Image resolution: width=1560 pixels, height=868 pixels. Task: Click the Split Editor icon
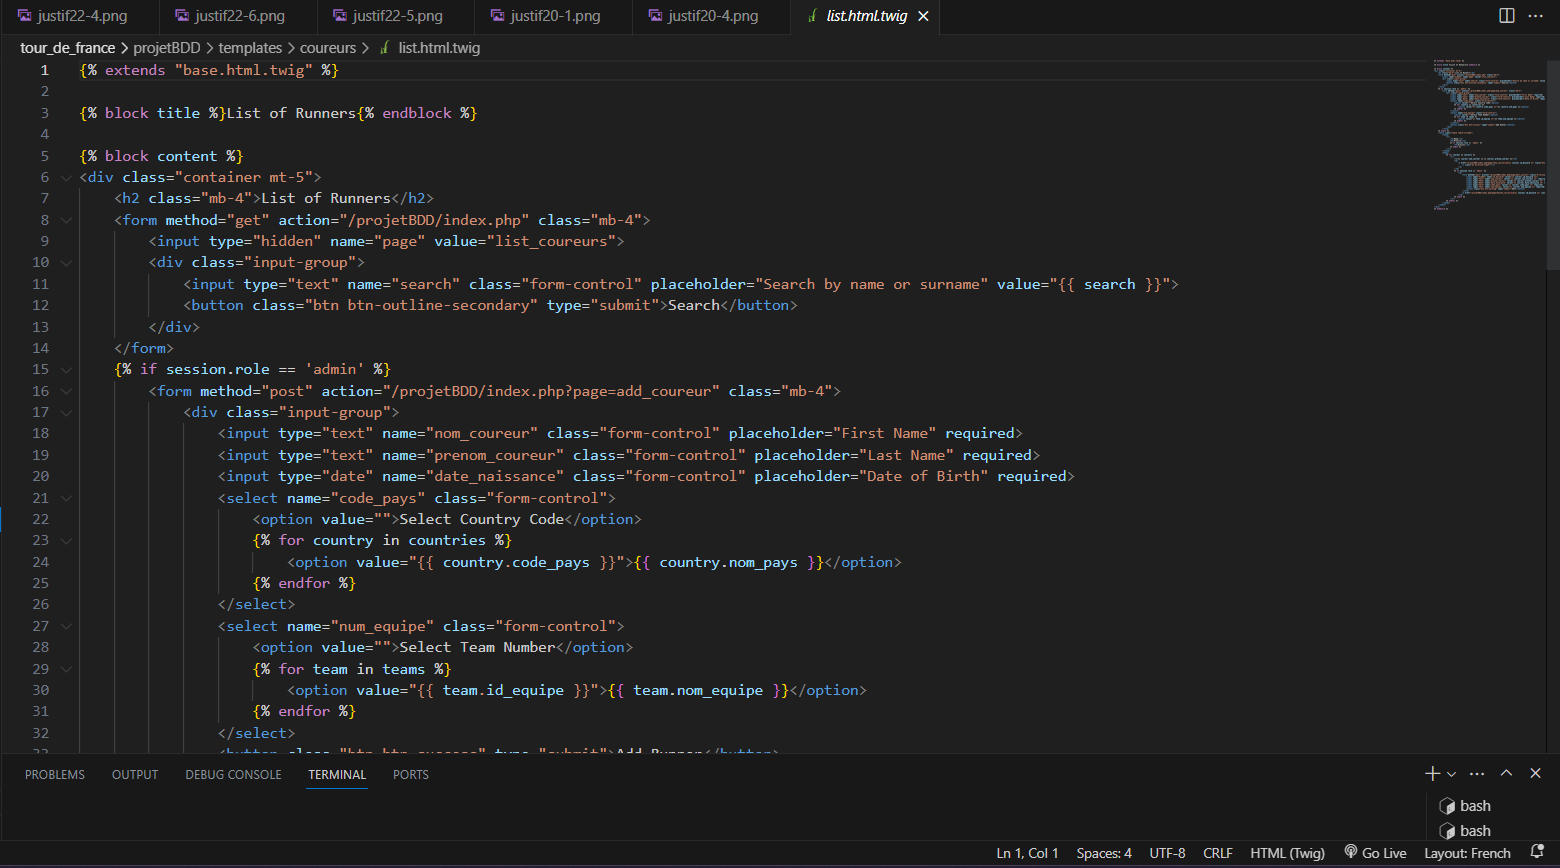tap(1506, 16)
